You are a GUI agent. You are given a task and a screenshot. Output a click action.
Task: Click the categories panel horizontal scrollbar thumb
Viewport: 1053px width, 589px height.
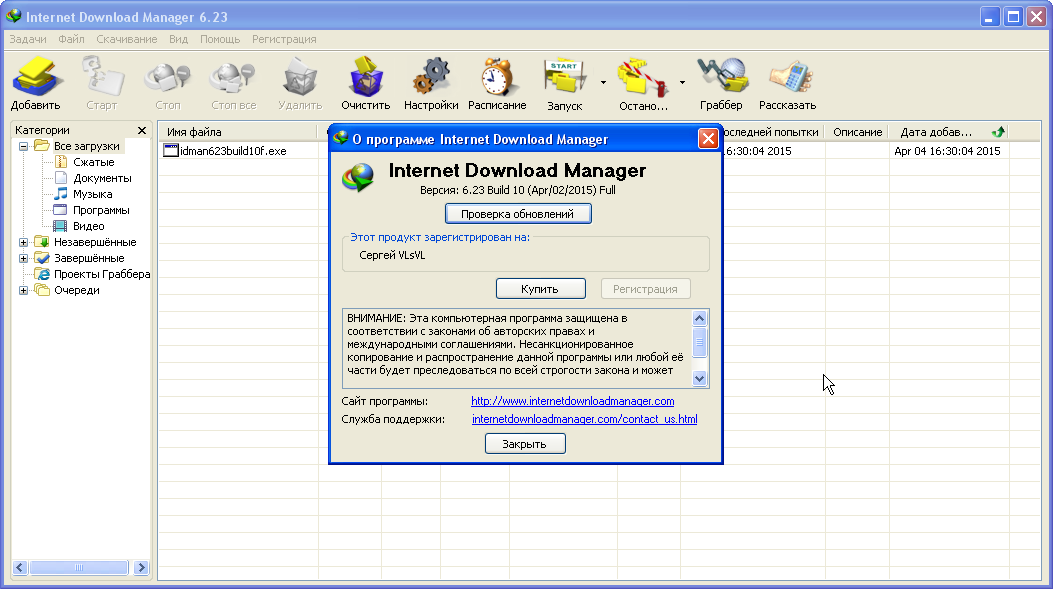[x=79, y=568]
